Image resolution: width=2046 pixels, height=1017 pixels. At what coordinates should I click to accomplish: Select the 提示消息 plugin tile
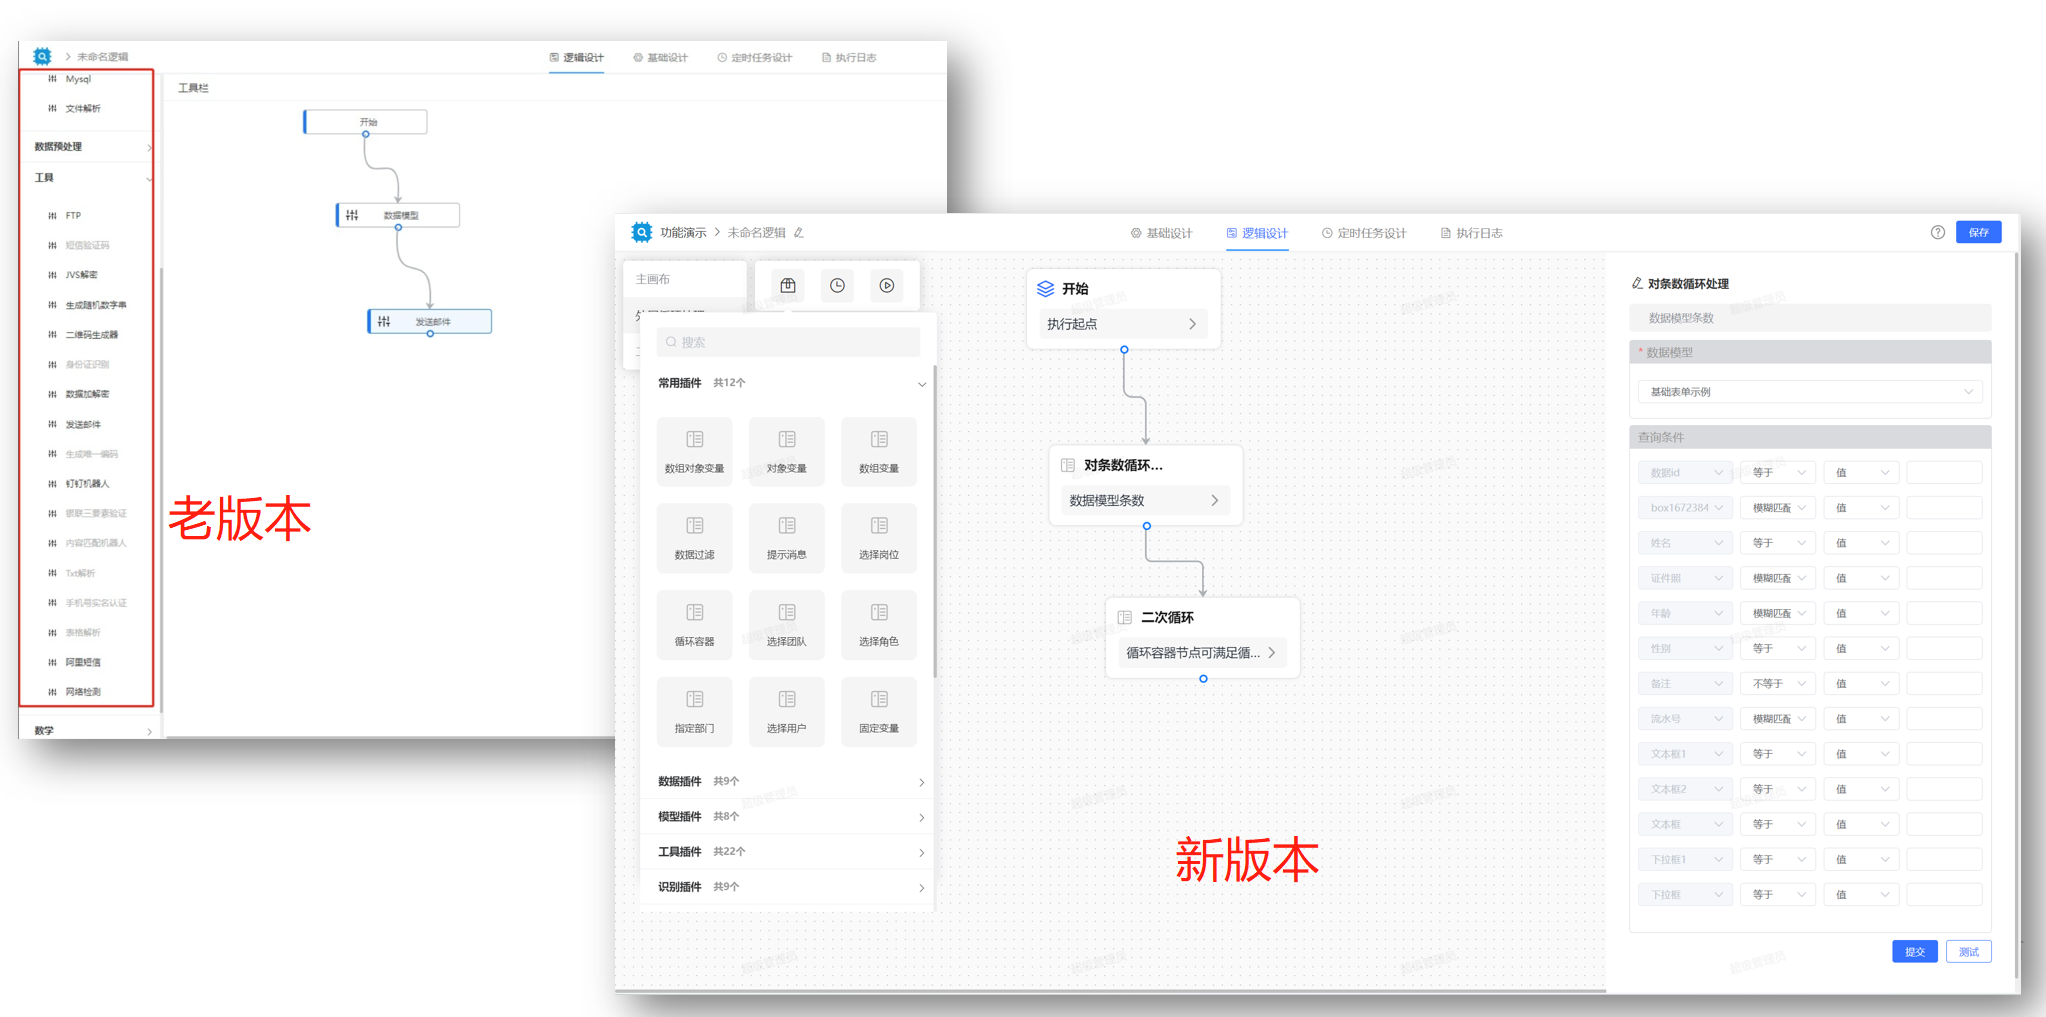pyautogui.click(x=787, y=538)
